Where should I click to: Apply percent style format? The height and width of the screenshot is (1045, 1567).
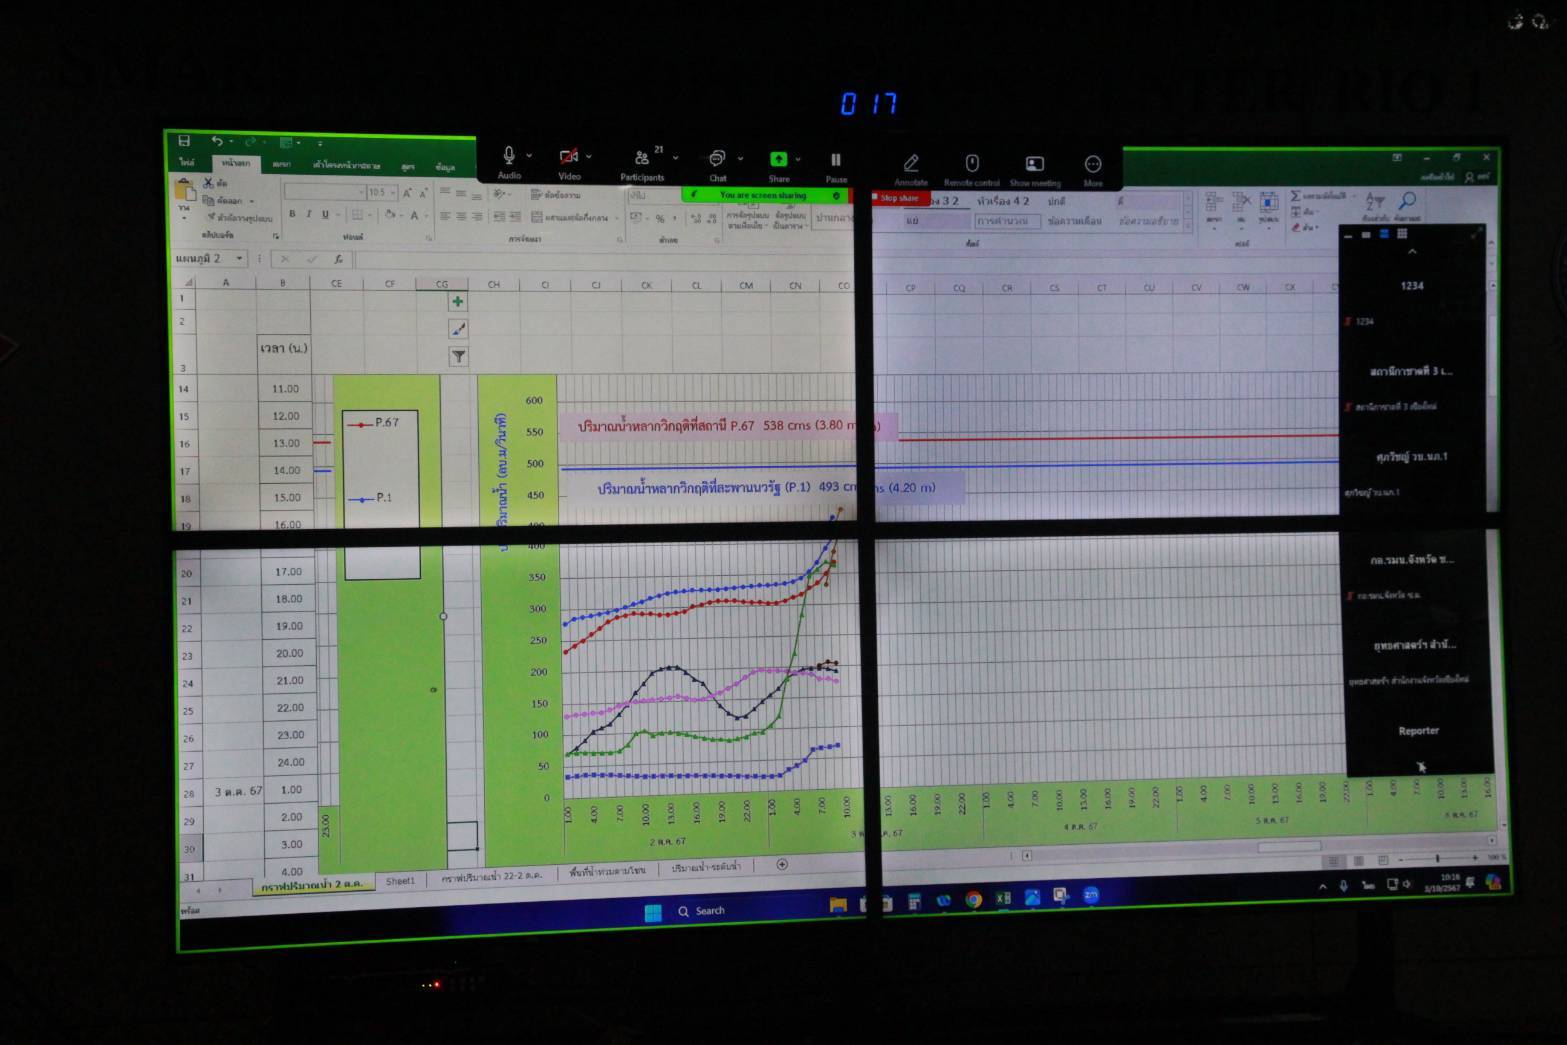click(659, 218)
